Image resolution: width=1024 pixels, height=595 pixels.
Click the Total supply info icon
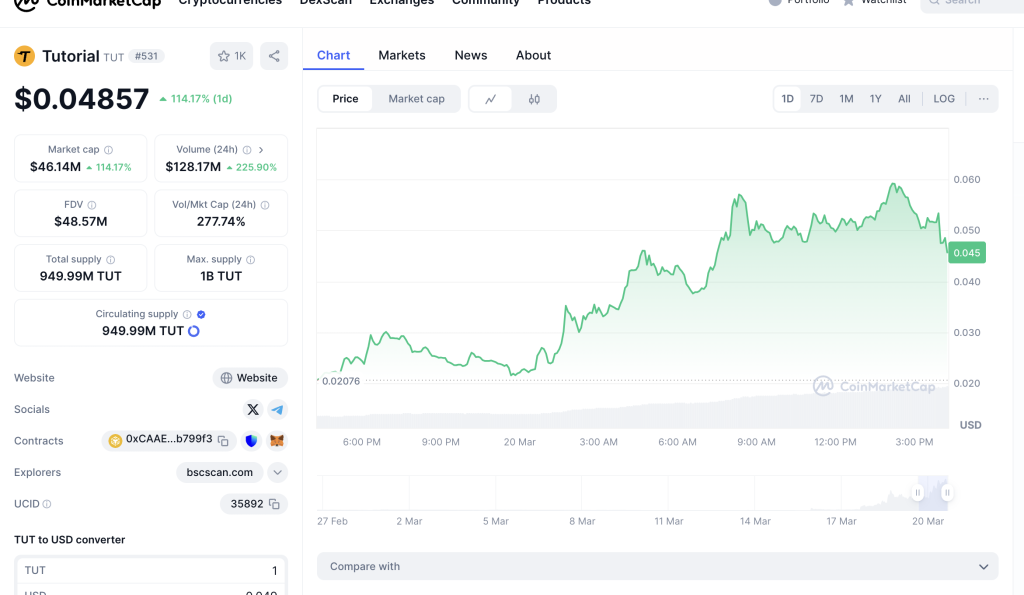110,259
